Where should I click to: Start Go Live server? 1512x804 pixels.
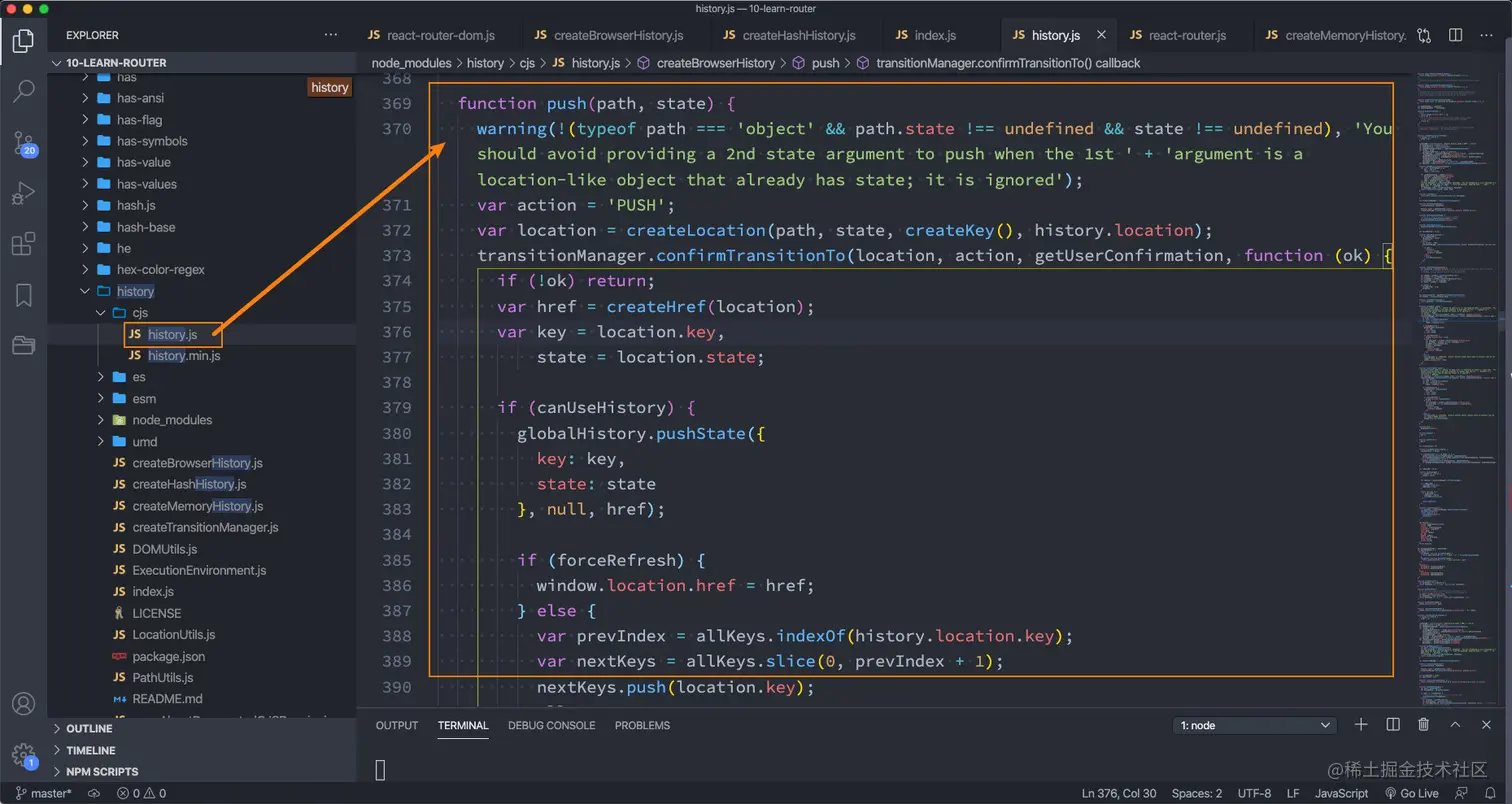1411,793
